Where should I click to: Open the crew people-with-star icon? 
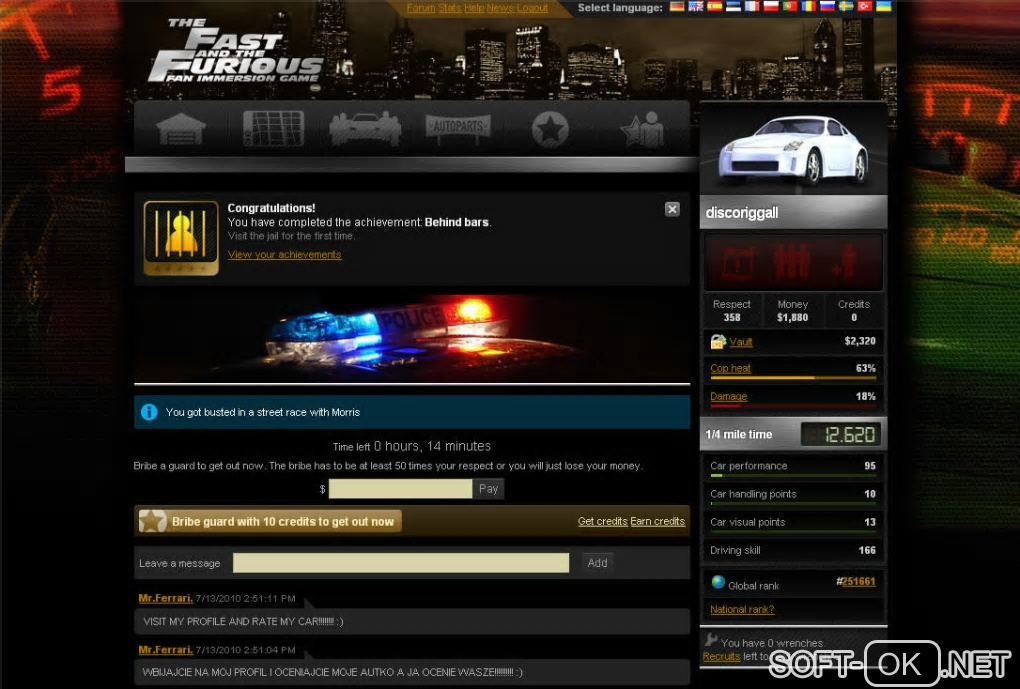click(x=643, y=129)
